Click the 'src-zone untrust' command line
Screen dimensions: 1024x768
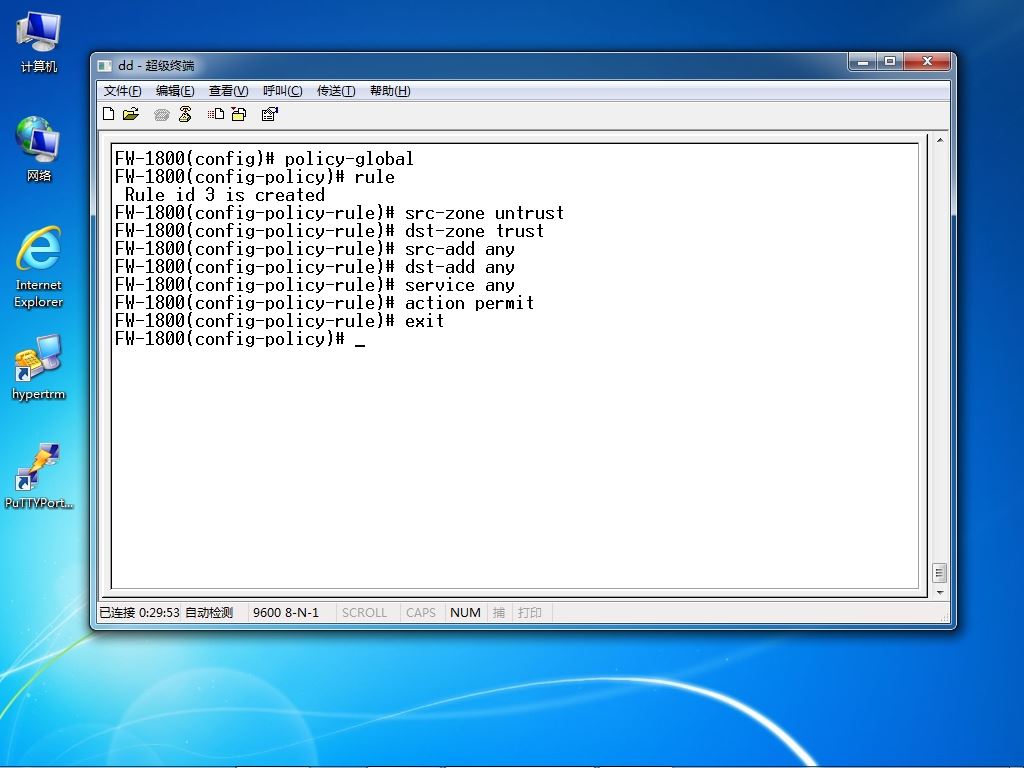click(339, 213)
